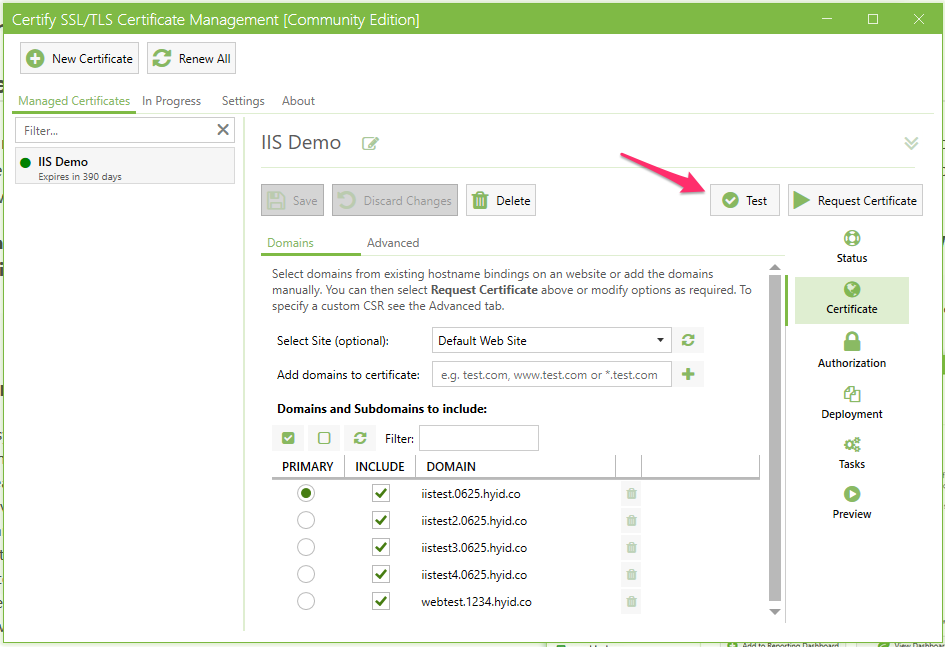The image size is (945, 647).
Task: Open the About tab
Action: click(298, 101)
